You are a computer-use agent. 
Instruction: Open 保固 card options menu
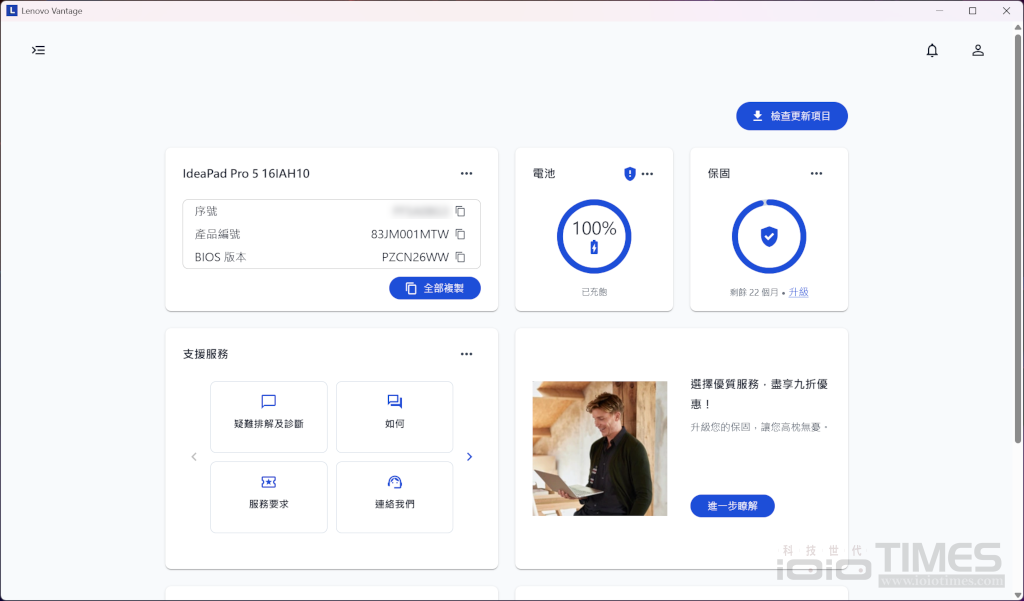coord(816,173)
